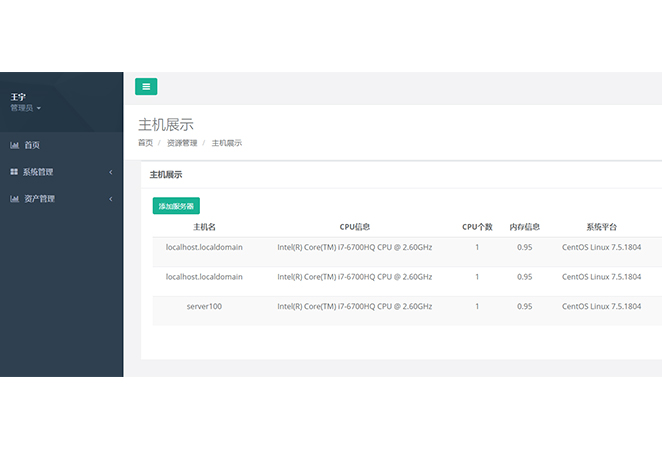The width and height of the screenshot is (662, 466).
Task: Open the 资产管理 sidebar menu
Action: click(x=38, y=199)
